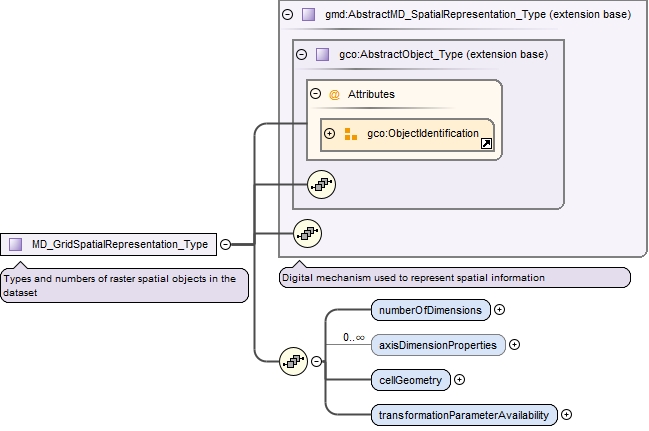The height and width of the screenshot is (431, 649).
Task: Expand the axisDimensionProperties element
Action: point(514,344)
